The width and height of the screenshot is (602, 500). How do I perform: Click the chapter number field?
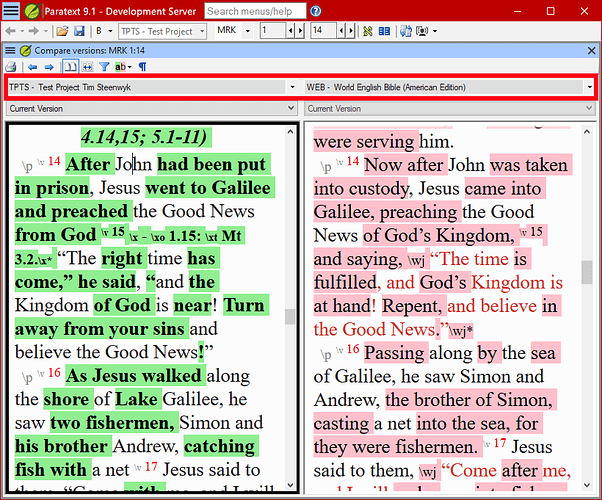(273, 30)
